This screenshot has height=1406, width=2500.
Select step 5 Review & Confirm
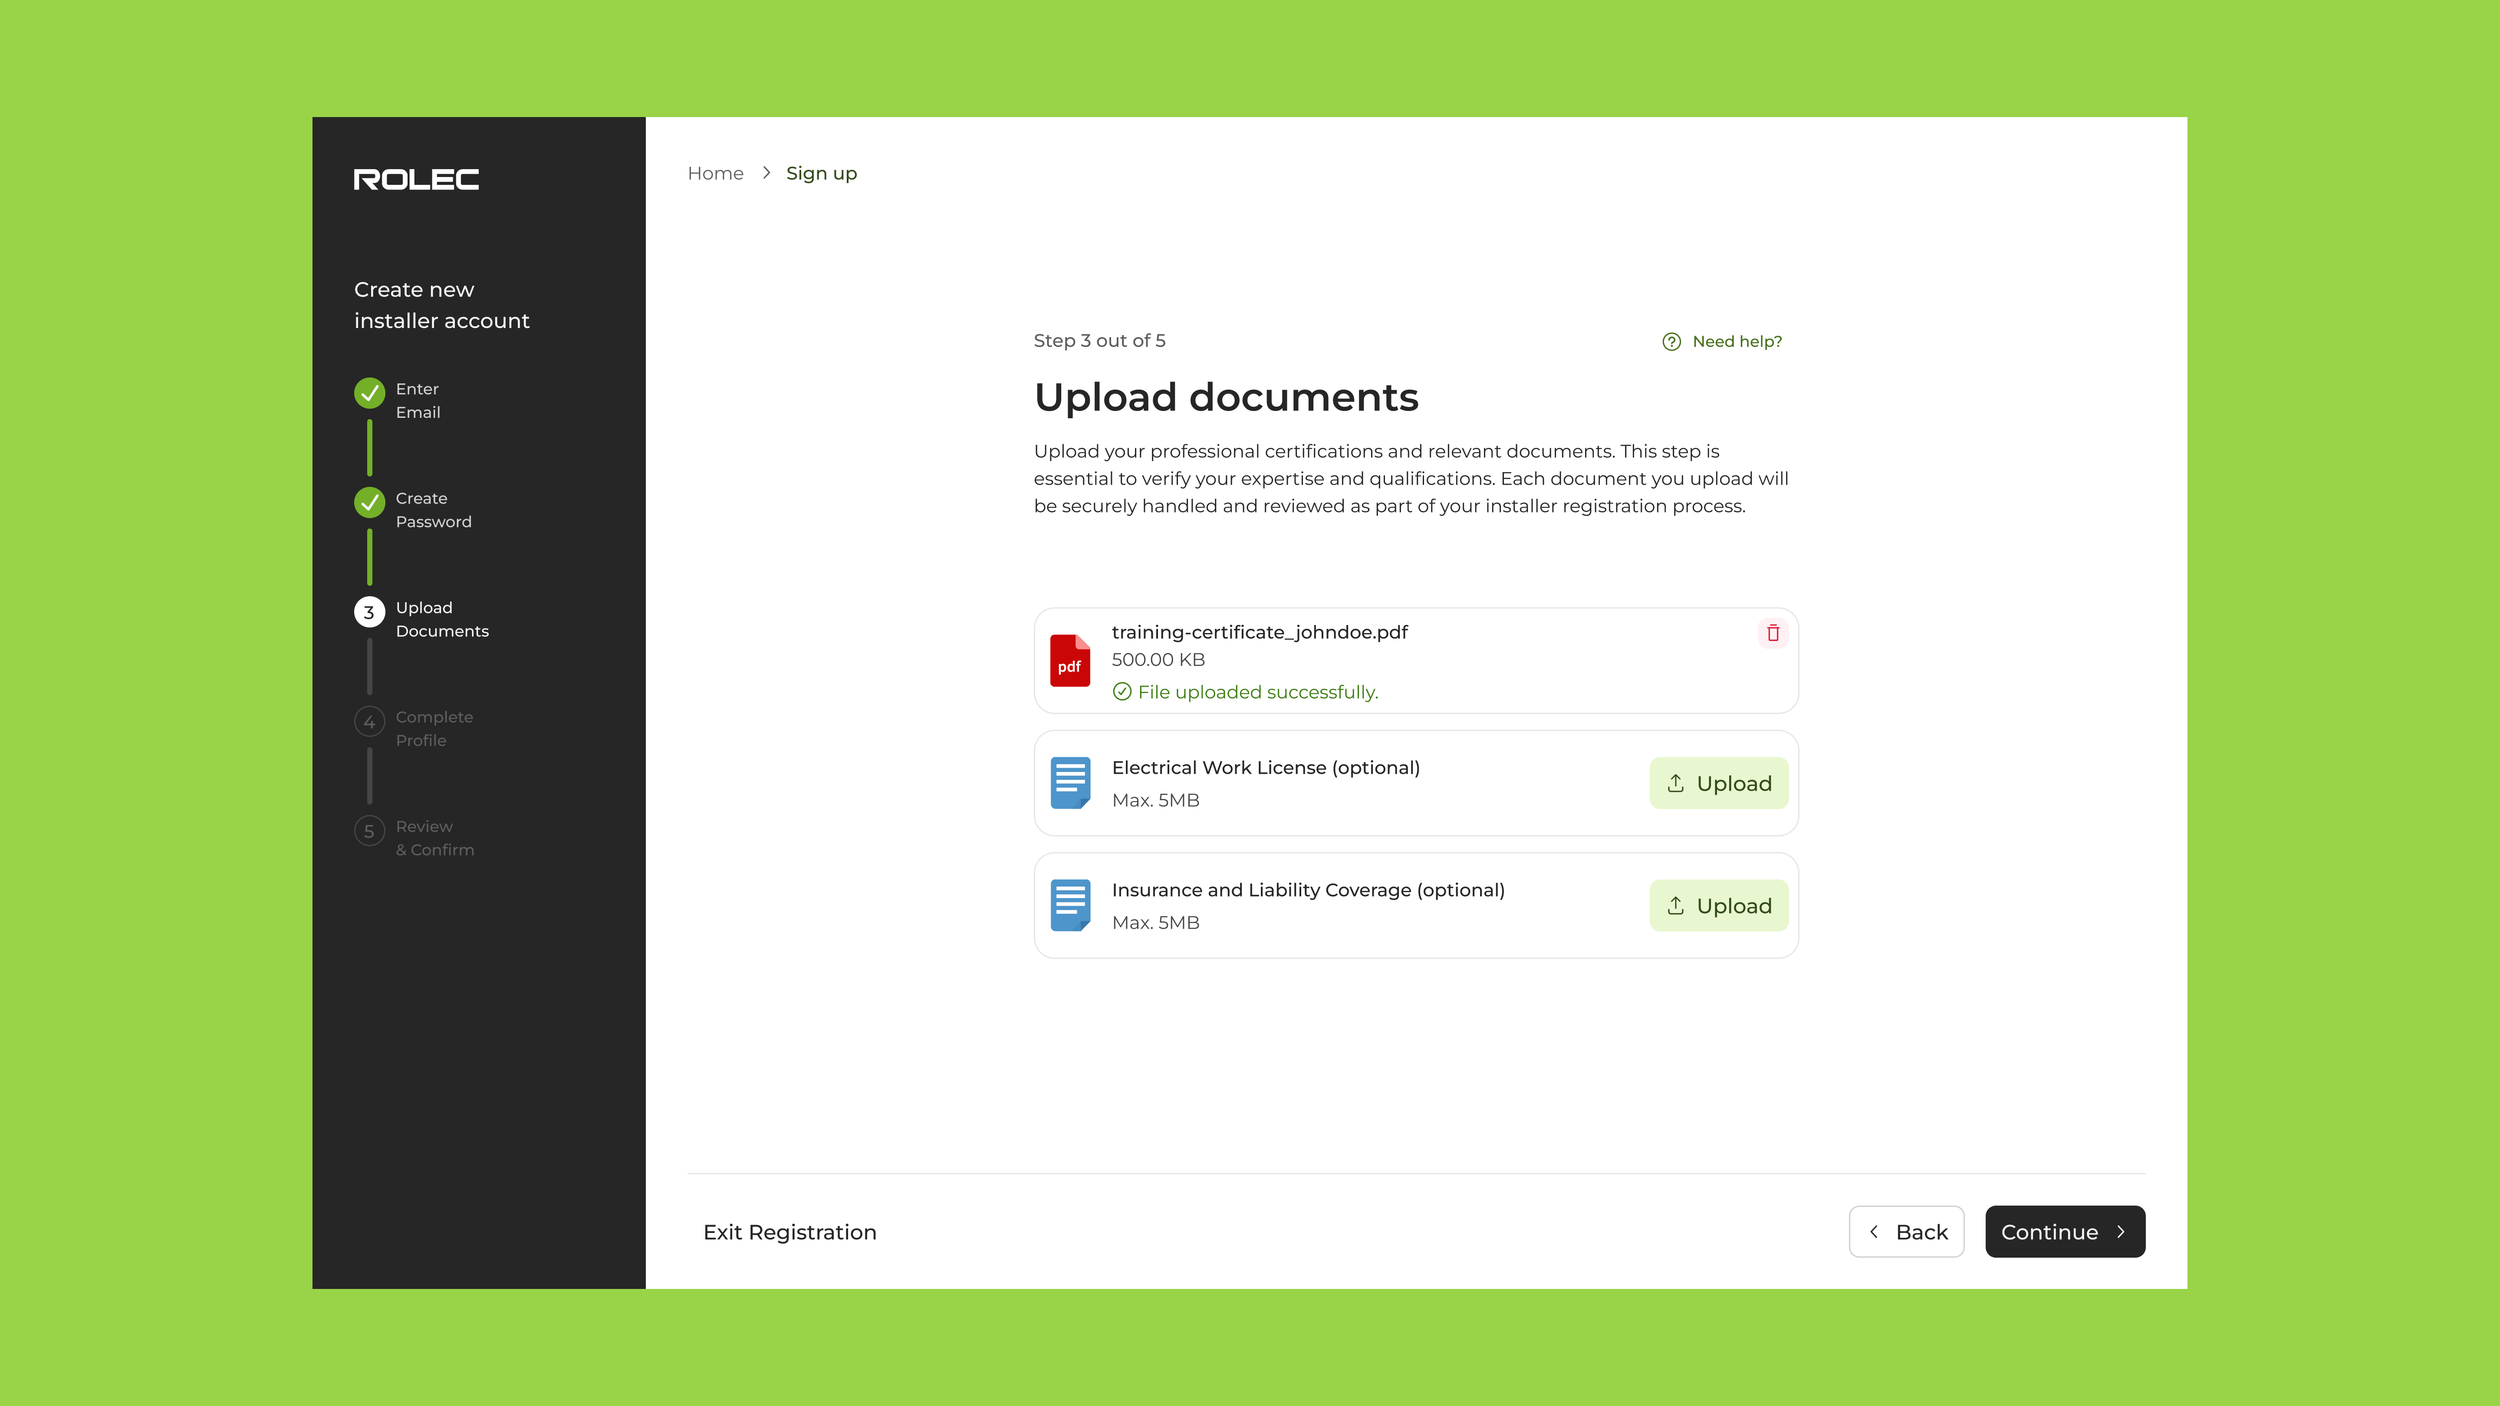(369, 831)
